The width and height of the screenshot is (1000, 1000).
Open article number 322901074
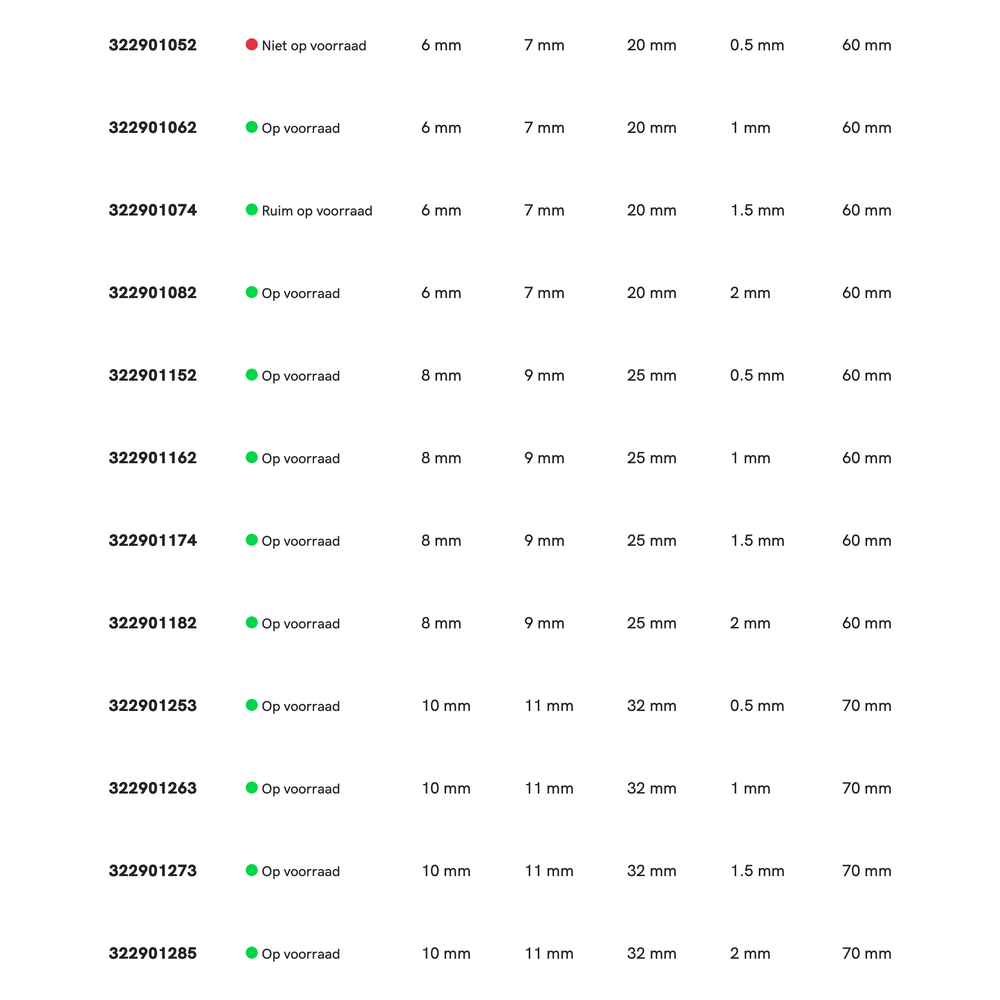click(153, 210)
